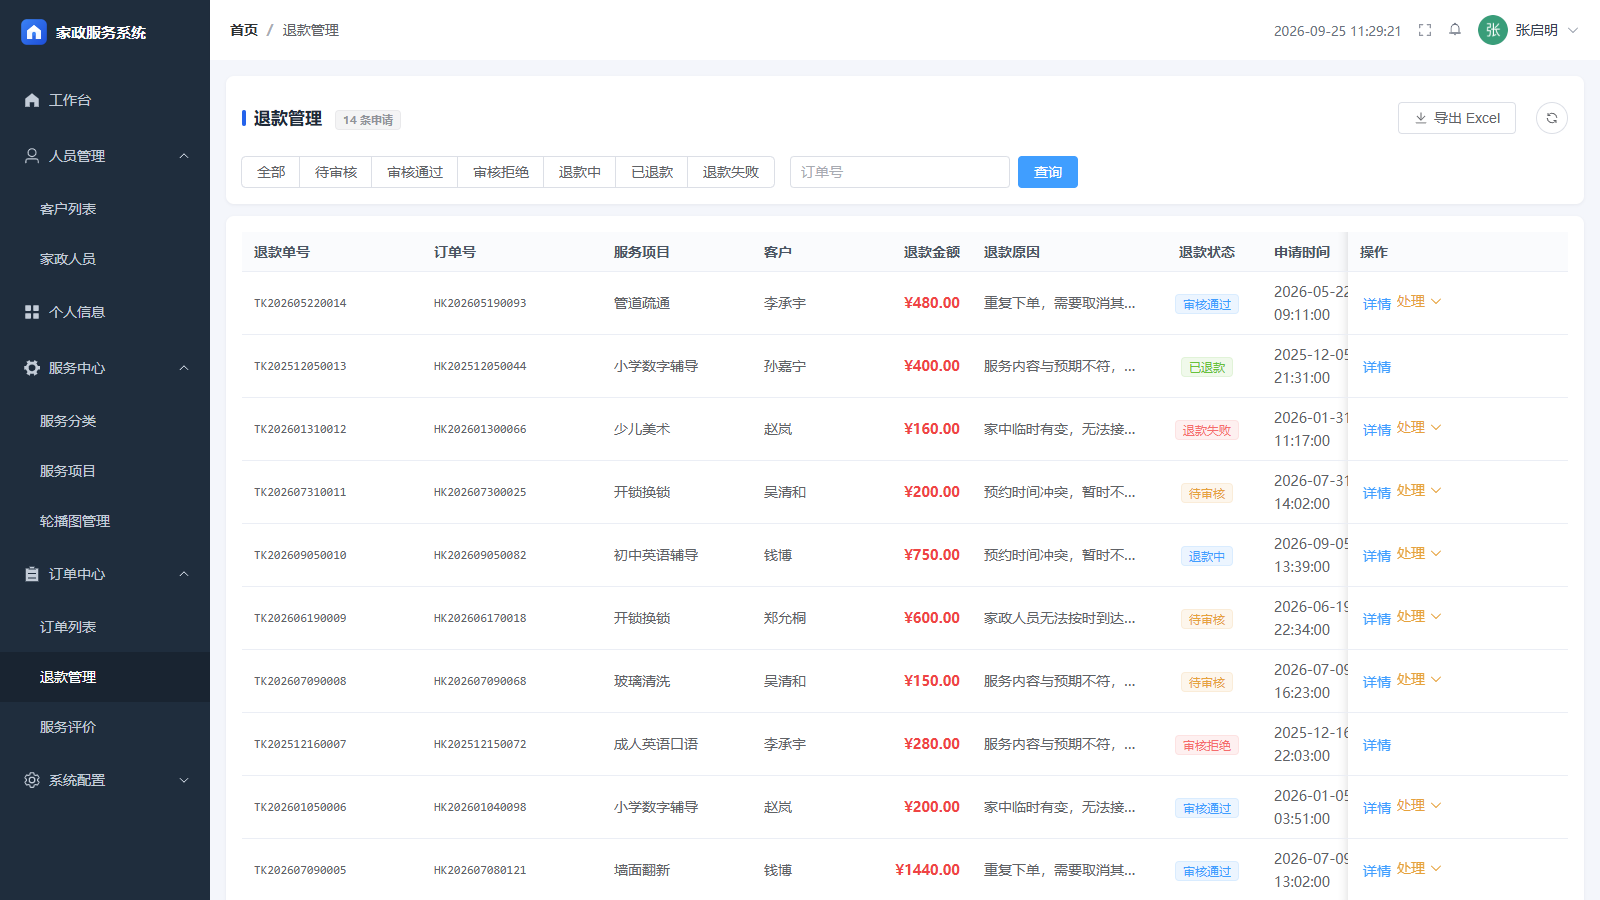Focus the 订单号 search input
This screenshot has width=1600, height=900.
[x=900, y=172]
